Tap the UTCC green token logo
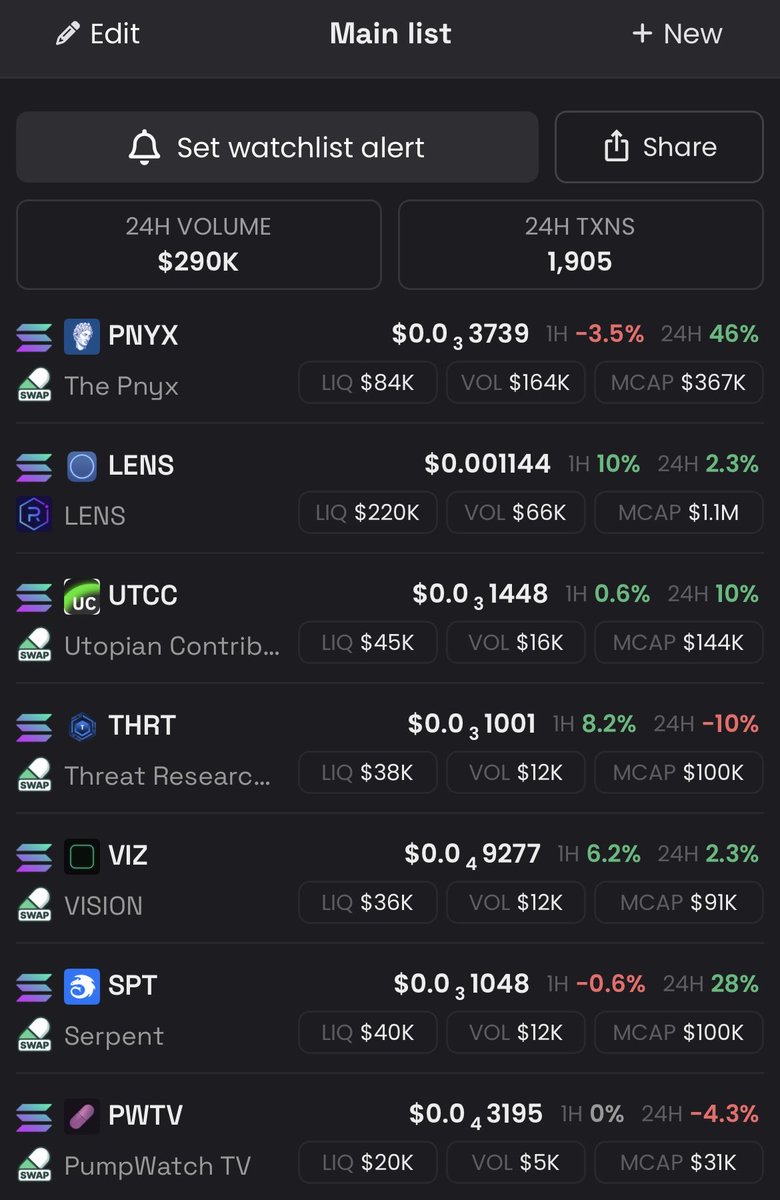Image resolution: width=780 pixels, height=1200 pixels. tap(82, 596)
